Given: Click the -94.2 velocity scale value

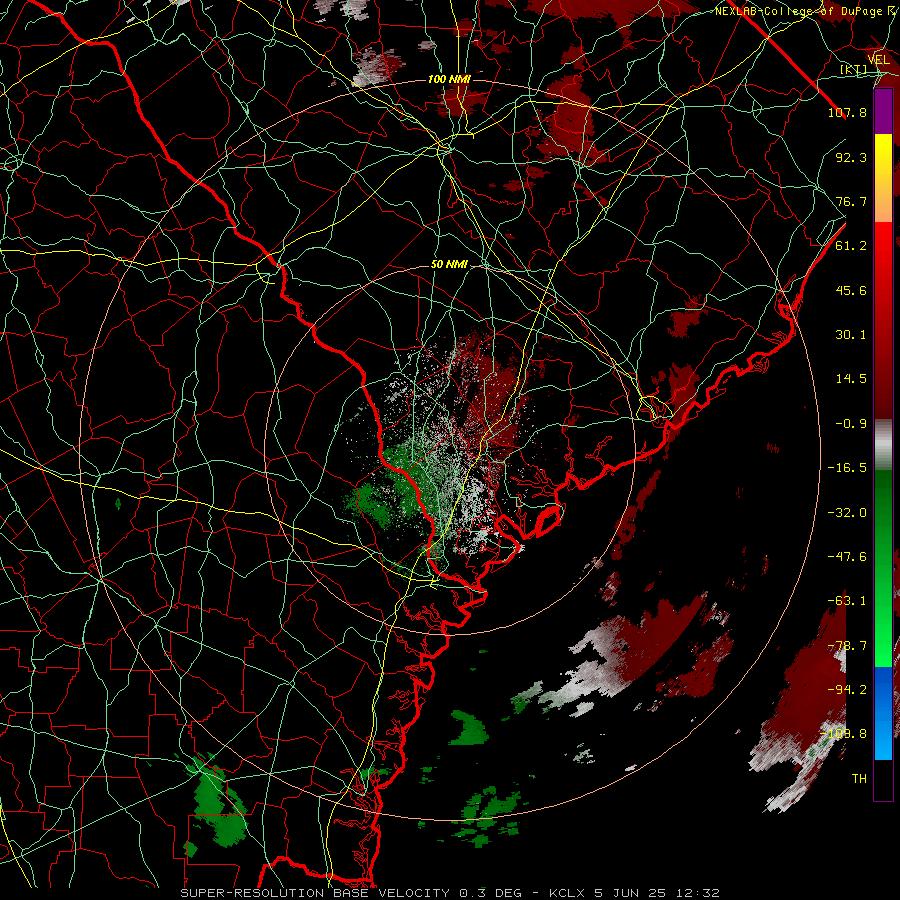Looking at the screenshot, I should [847, 690].
